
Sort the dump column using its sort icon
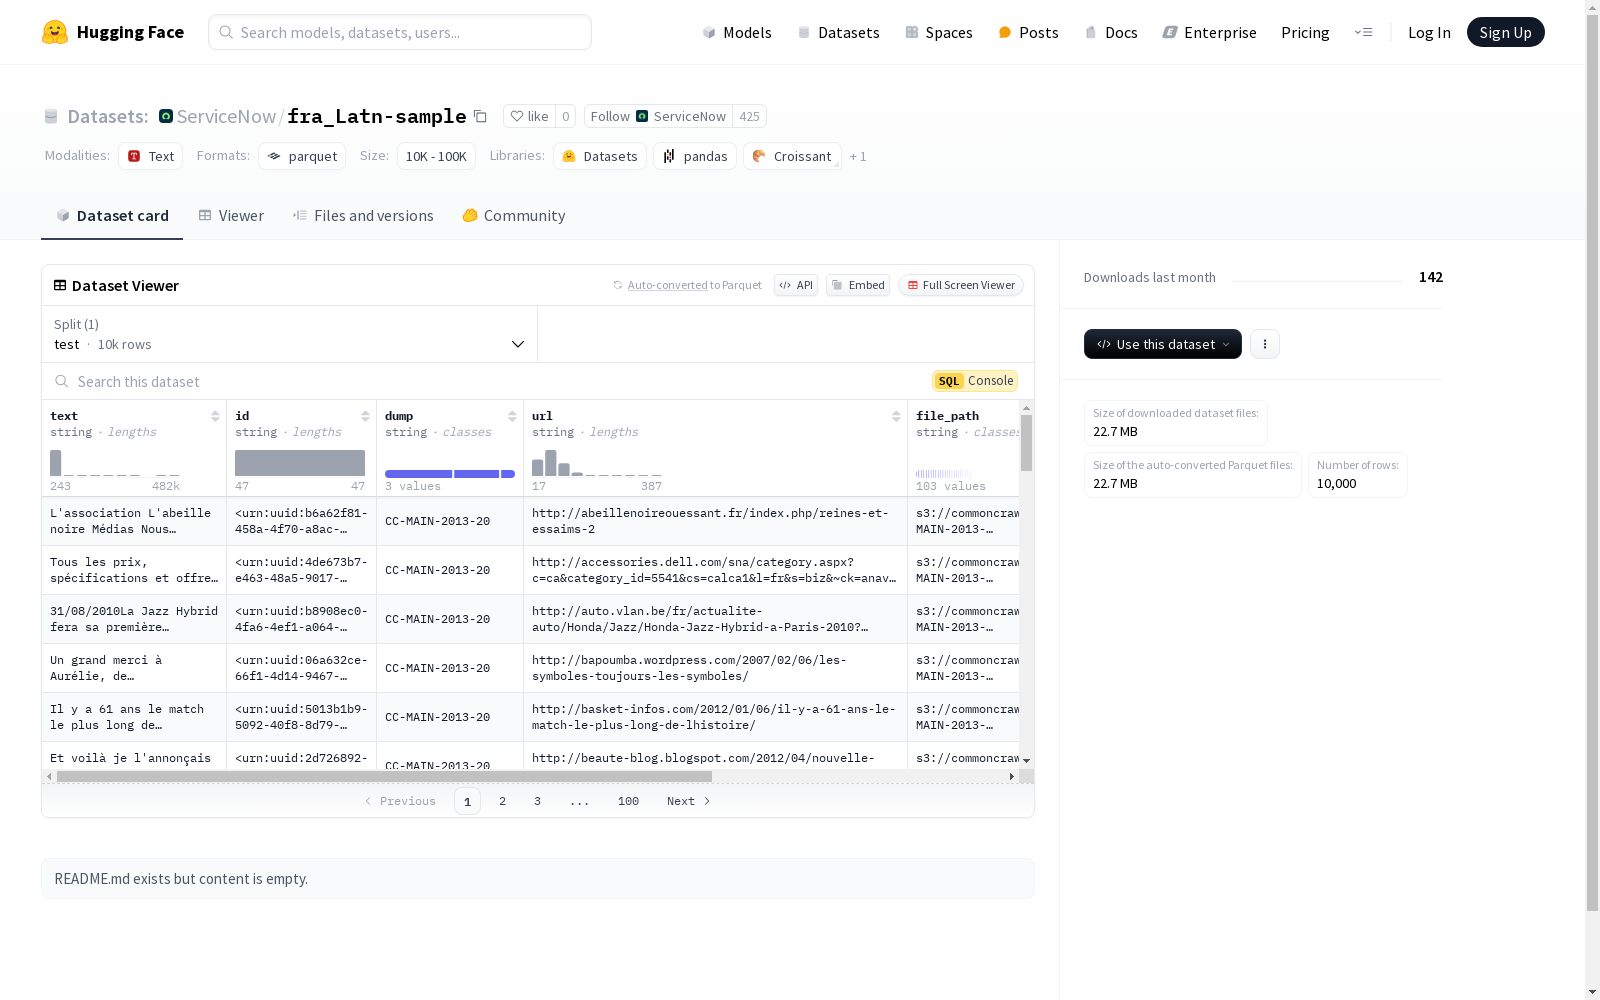click(x=512, y=416)
